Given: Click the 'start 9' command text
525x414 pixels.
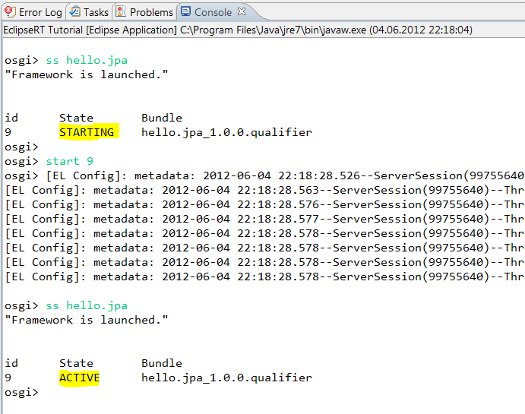Looking at the screenshot, I should (x=70, y=161).
